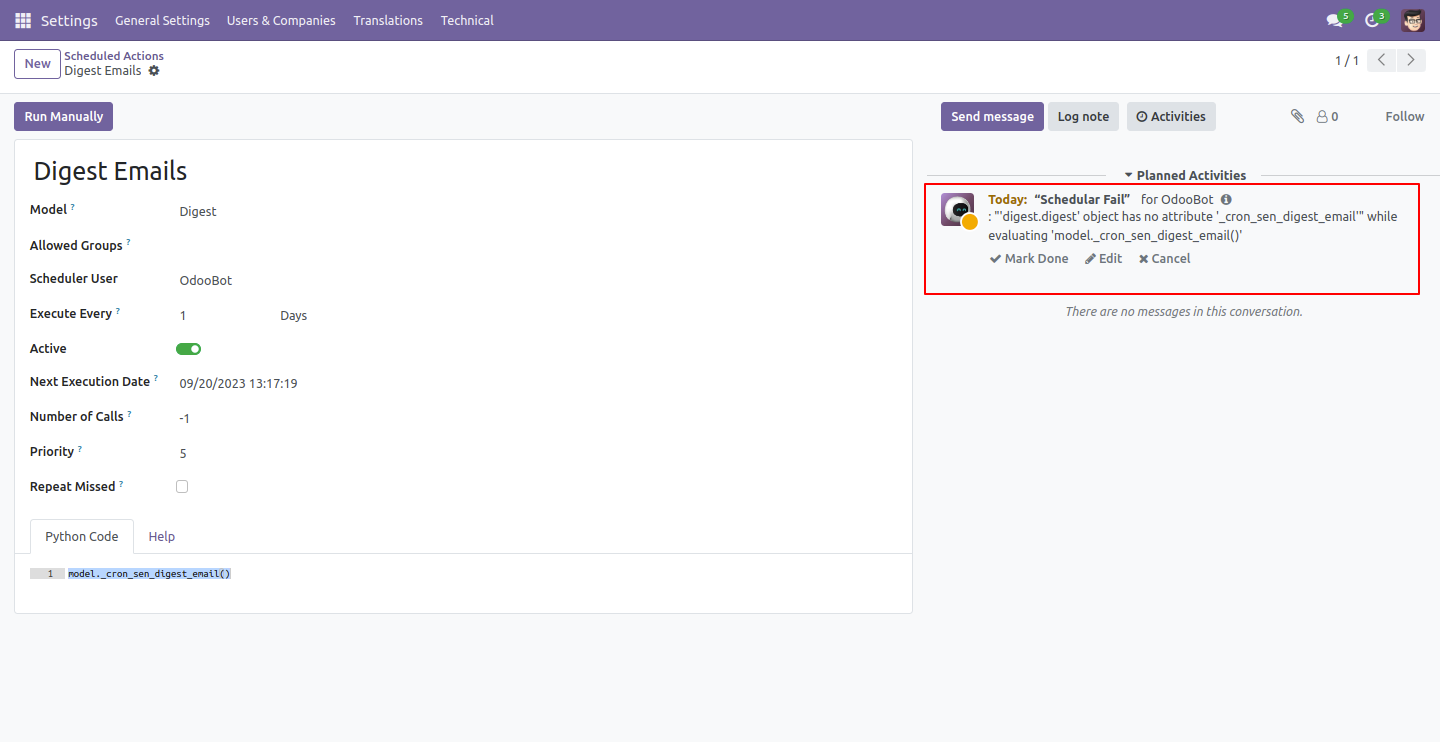This screenshot has width=1440, height=742.
Task: Click the Digest Emails breadcrumb text
Action: (x=103, y=71)
